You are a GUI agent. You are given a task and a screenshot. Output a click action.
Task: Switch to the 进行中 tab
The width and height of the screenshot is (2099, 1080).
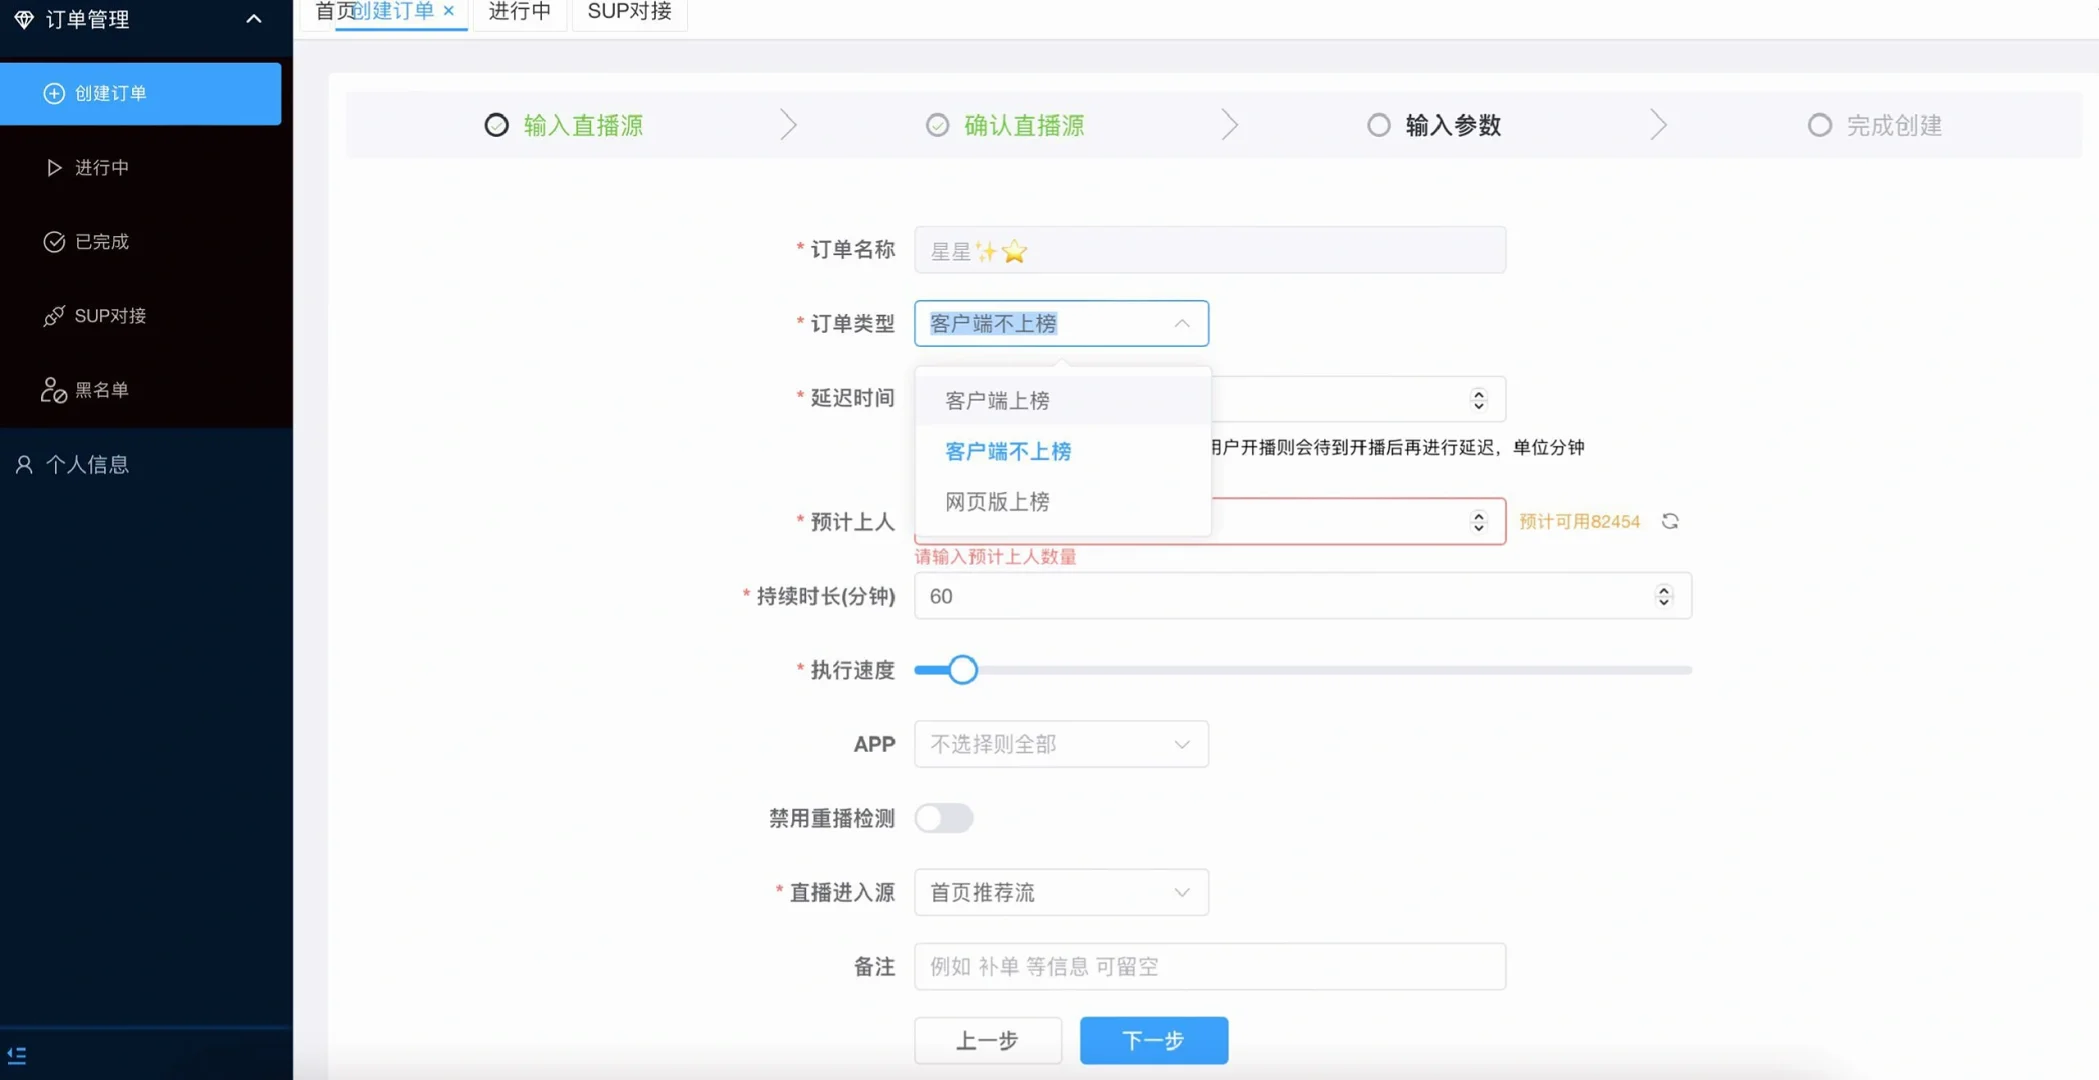[x=519, y=11]
